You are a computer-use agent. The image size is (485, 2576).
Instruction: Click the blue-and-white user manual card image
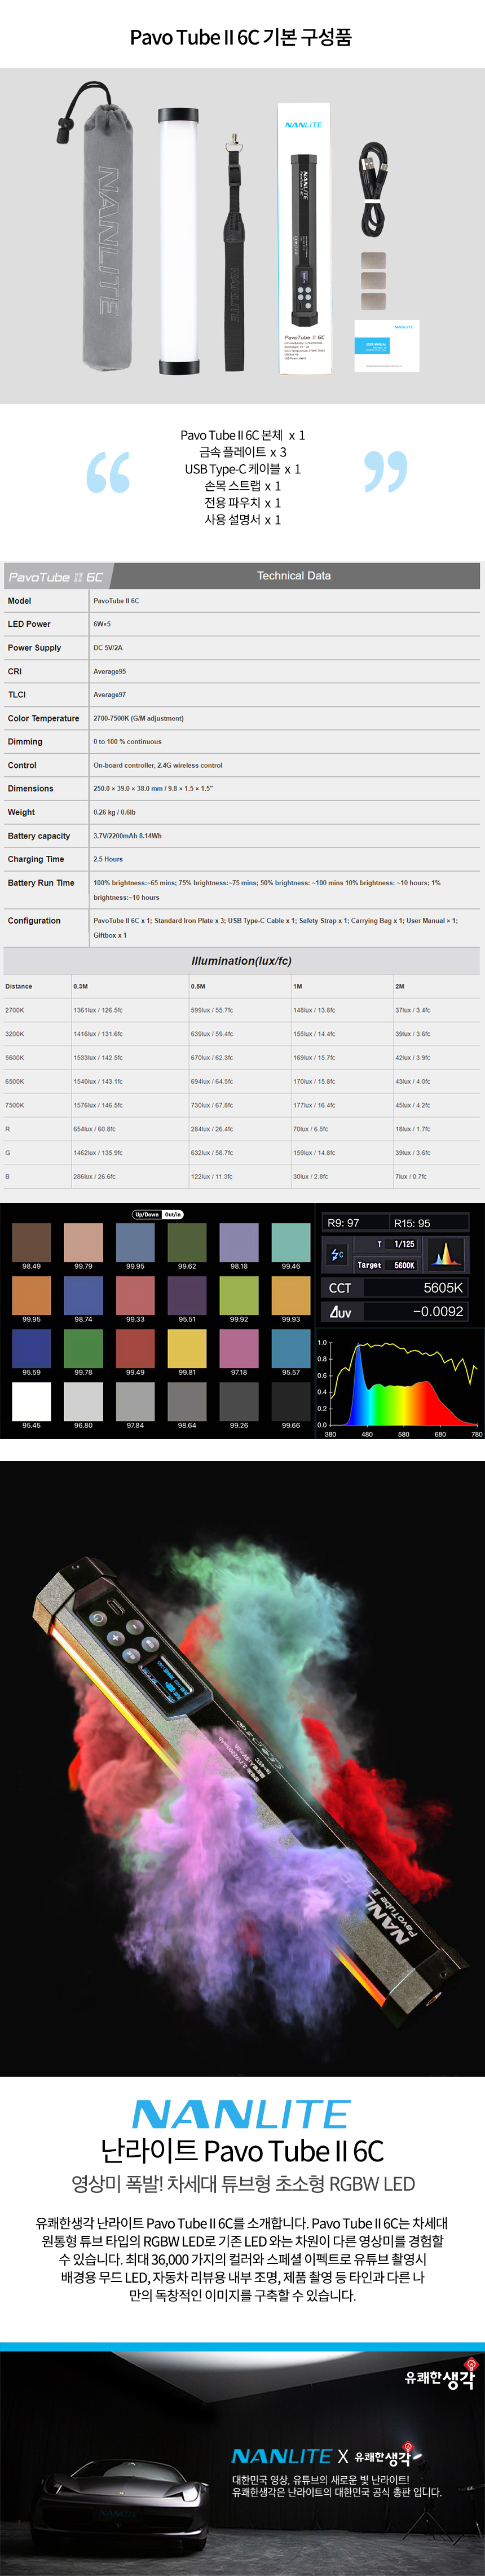click(x=386, y=345)
